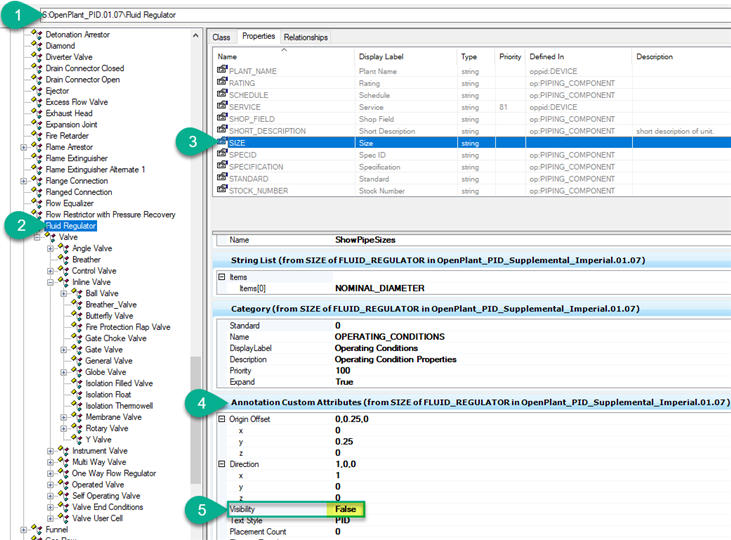Select the Valve User Cell node
The width and height of the screenshot is (731, 540).
(97, 518)
